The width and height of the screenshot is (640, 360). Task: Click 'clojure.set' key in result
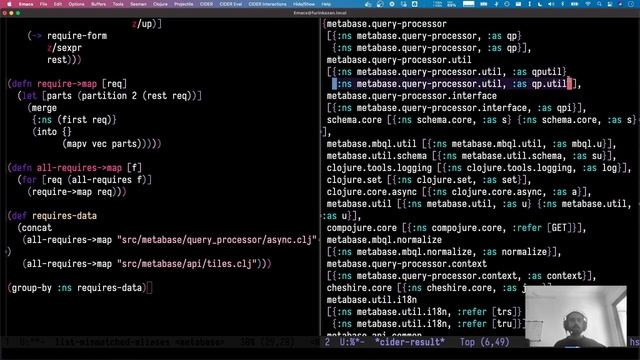point(354,180)
